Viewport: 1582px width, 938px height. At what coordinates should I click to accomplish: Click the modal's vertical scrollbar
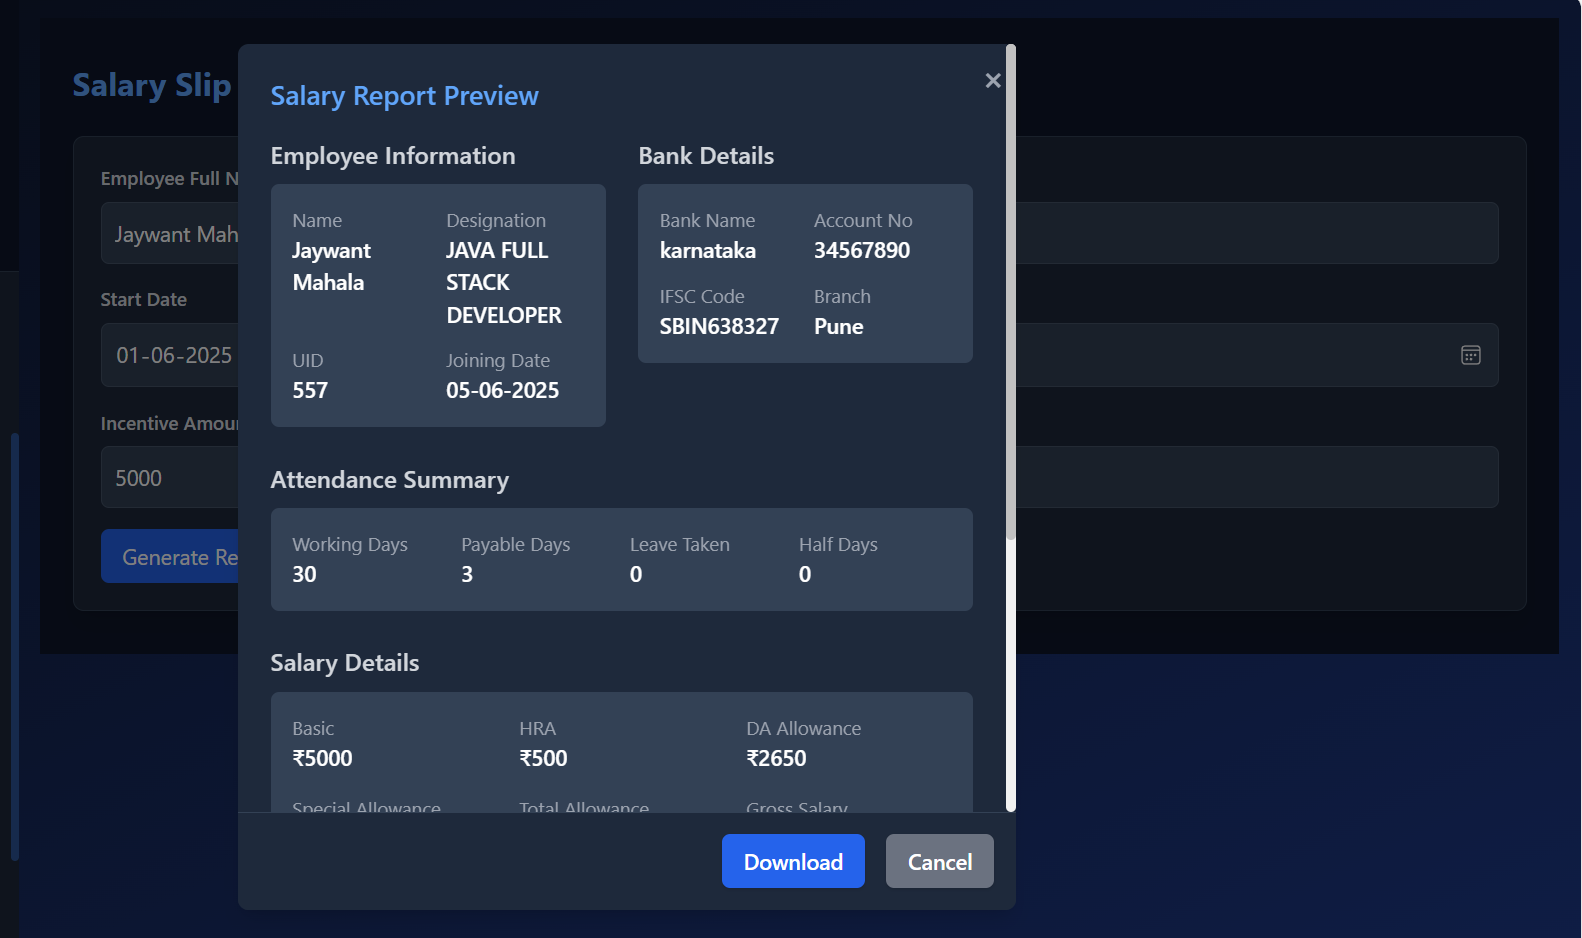(x=1011, y=300)
